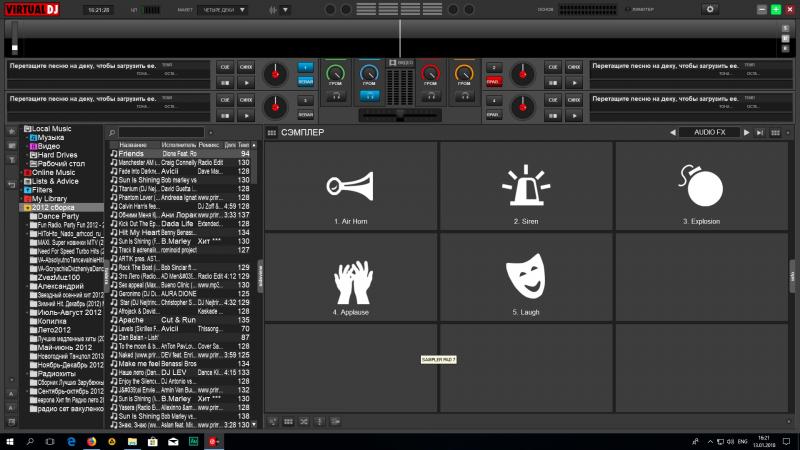The image size is (800, 450).
Task: Sort by Название column header
Action: (133, 145)
